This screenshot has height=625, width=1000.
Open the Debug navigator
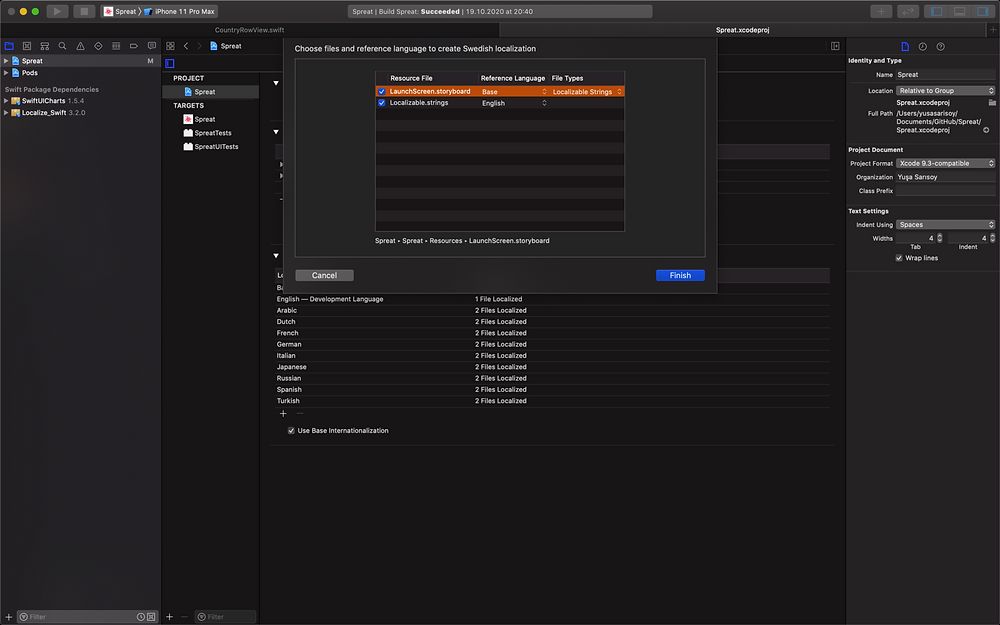(x=116, y=46)
